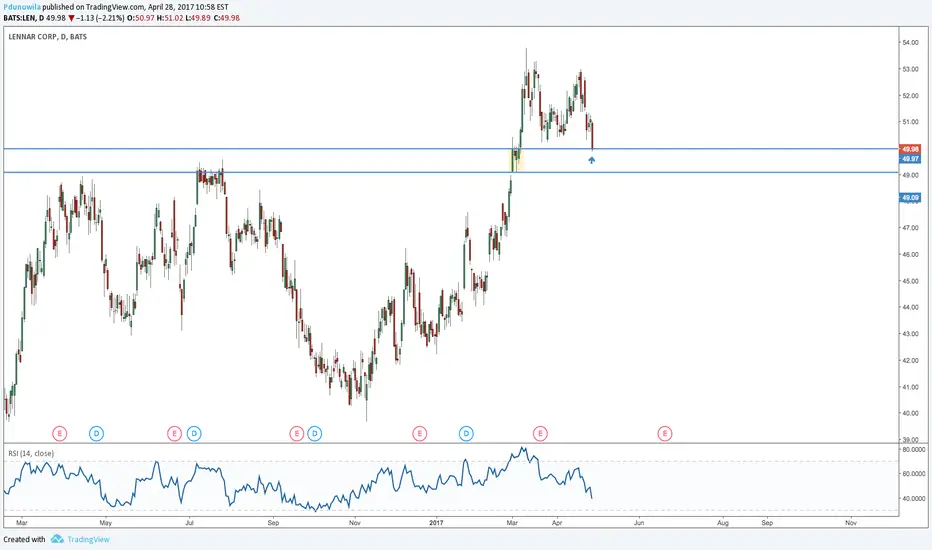Click the 'RSI (14, close)' indicator label
This screenshot has height=550, width=932.
(x=31, y=453)
